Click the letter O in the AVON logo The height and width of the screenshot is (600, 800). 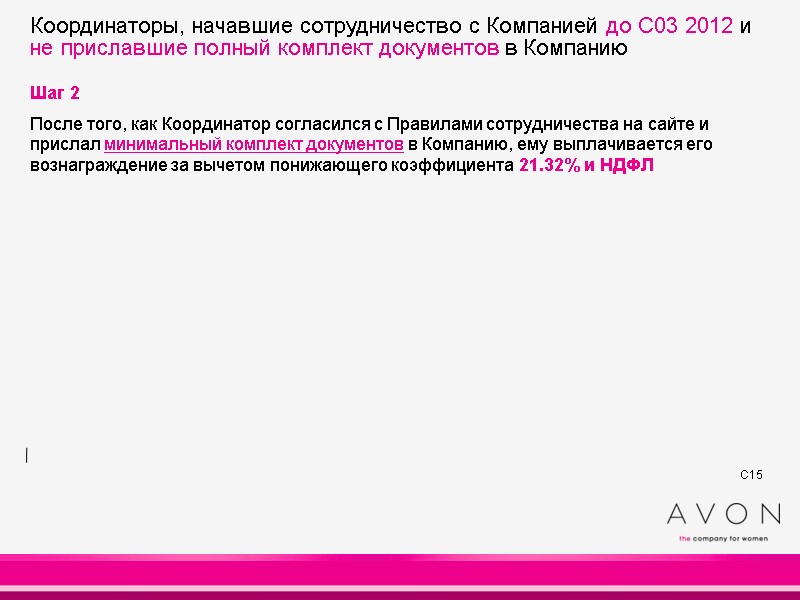tap(737, 514)
